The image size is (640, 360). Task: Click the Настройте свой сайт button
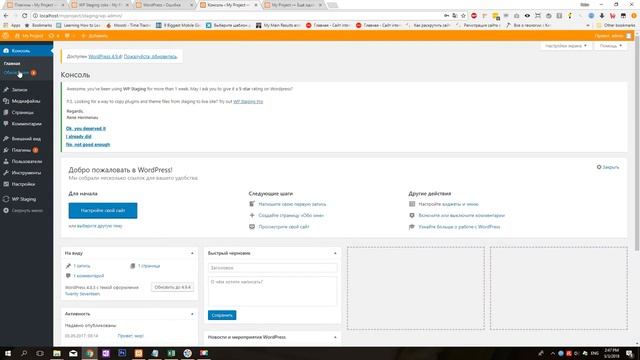point(103,211)
